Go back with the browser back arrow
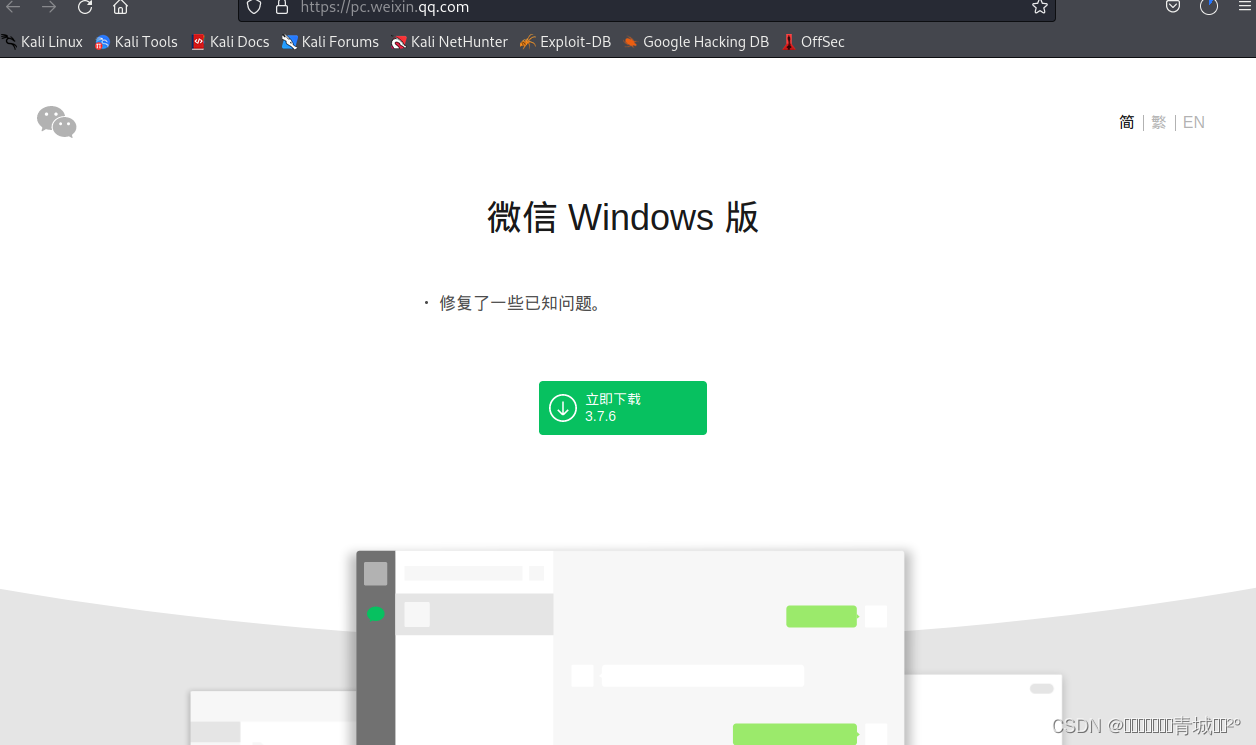Screen dimensions: 1256x745 click(x=13, y=7)
